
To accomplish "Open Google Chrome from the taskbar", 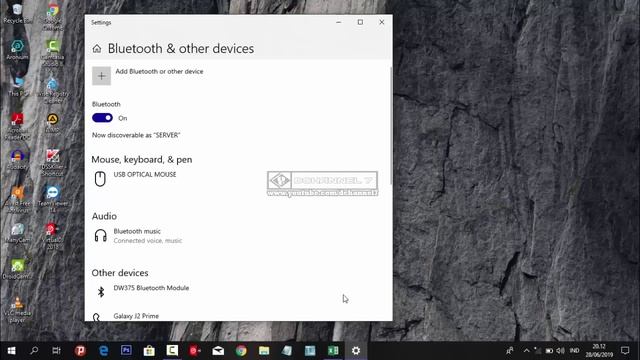I will [241, 351].
